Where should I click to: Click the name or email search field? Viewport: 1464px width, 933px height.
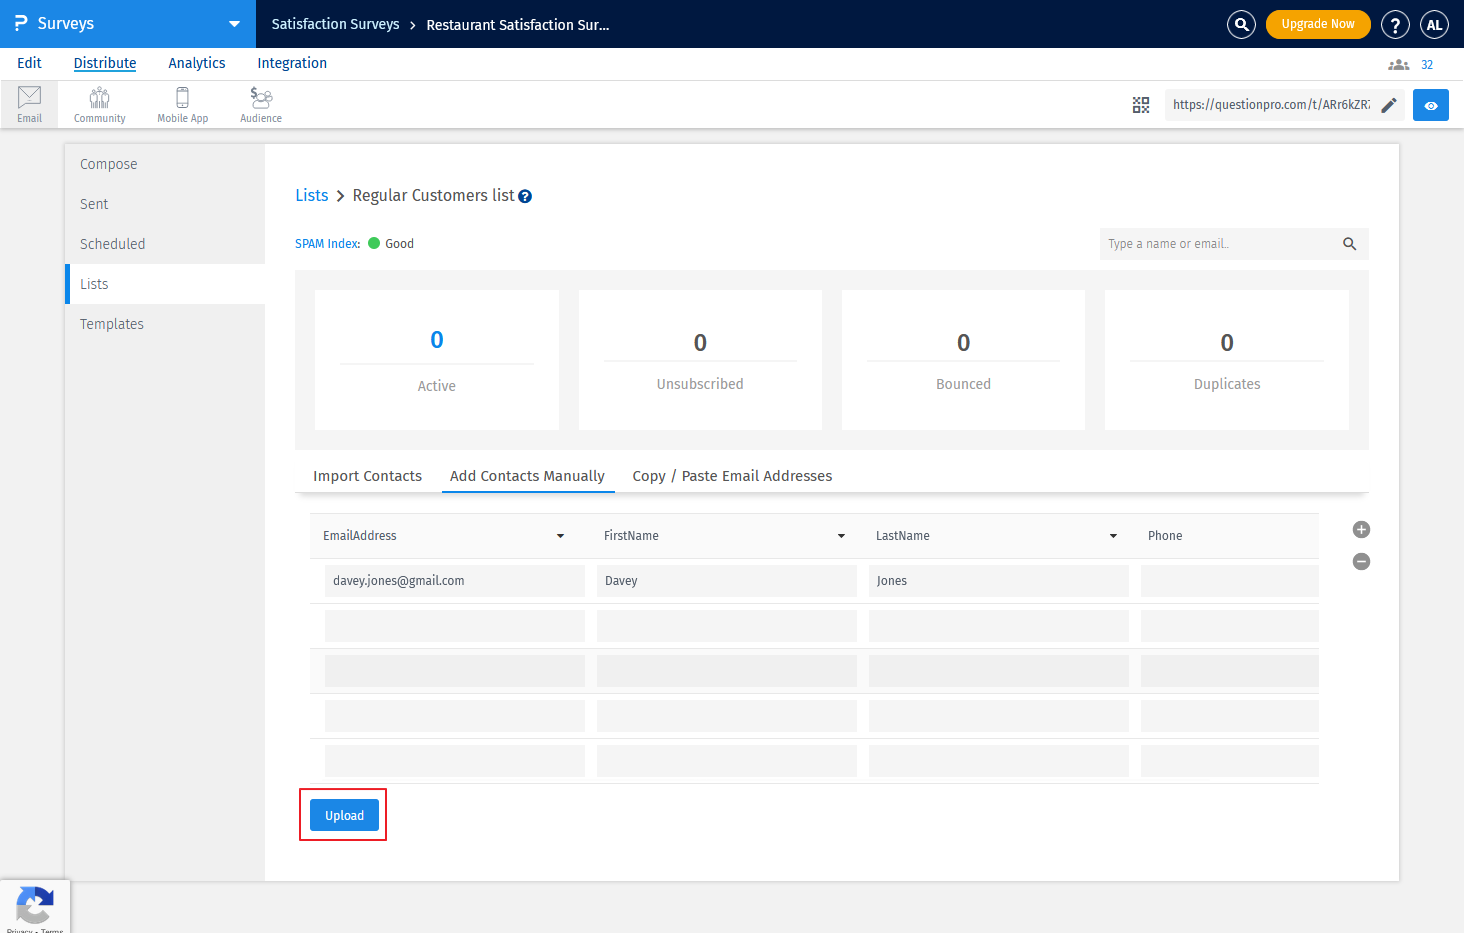pyautogui.click(x=1220, y=244)
